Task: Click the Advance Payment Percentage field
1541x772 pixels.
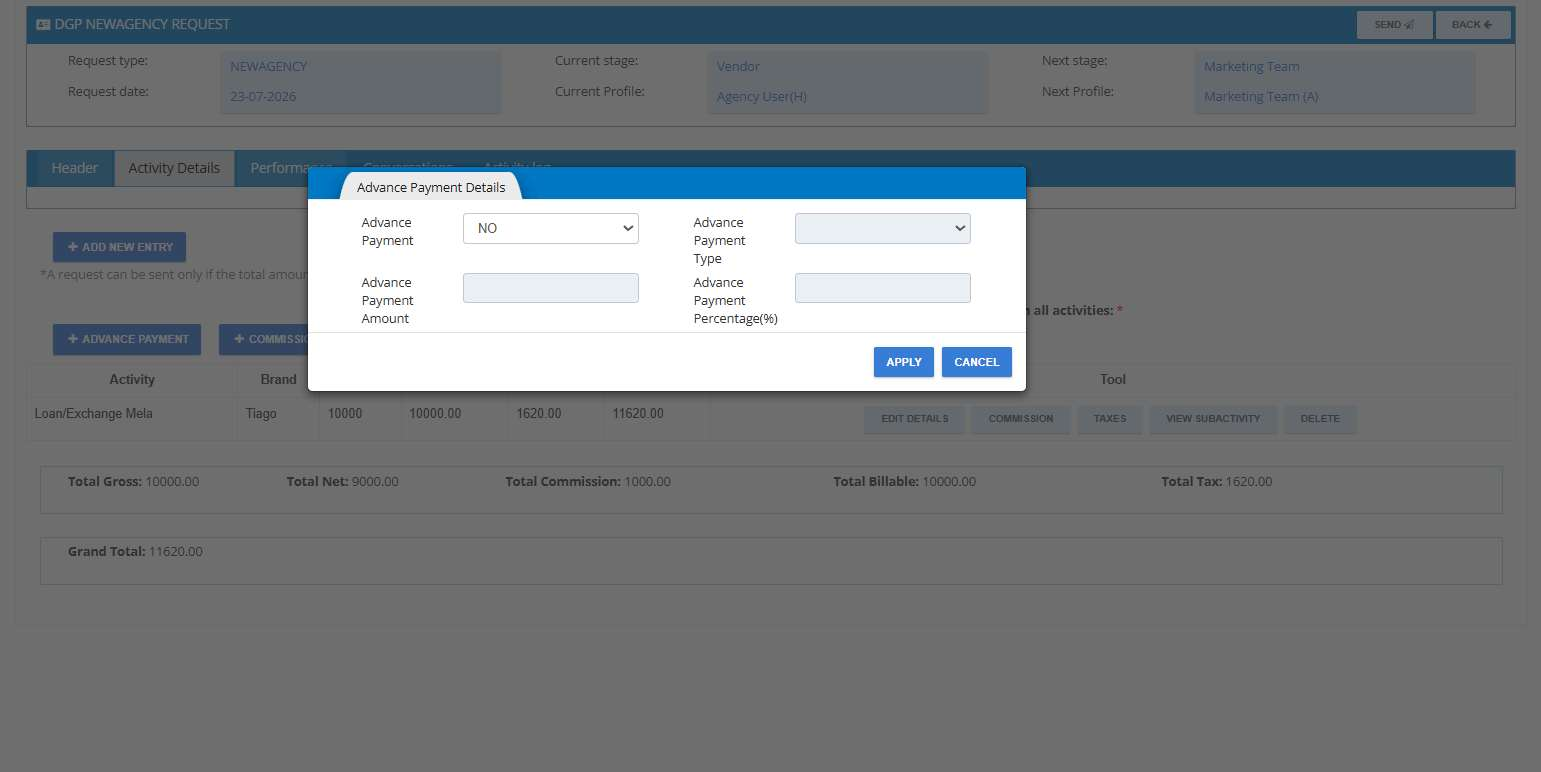Action: pos(882,288)
